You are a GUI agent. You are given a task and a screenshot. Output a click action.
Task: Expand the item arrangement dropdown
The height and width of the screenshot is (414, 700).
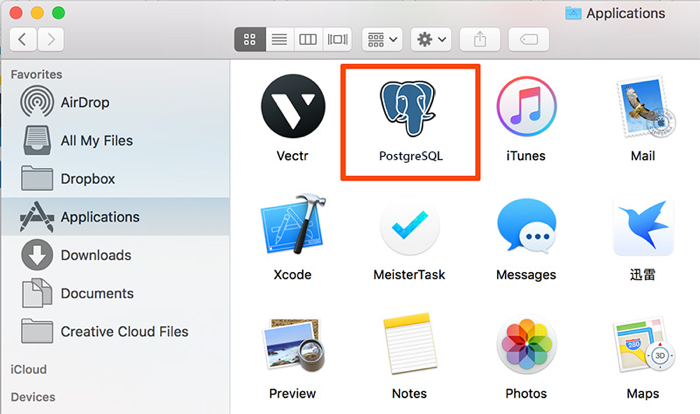(381, 39)
